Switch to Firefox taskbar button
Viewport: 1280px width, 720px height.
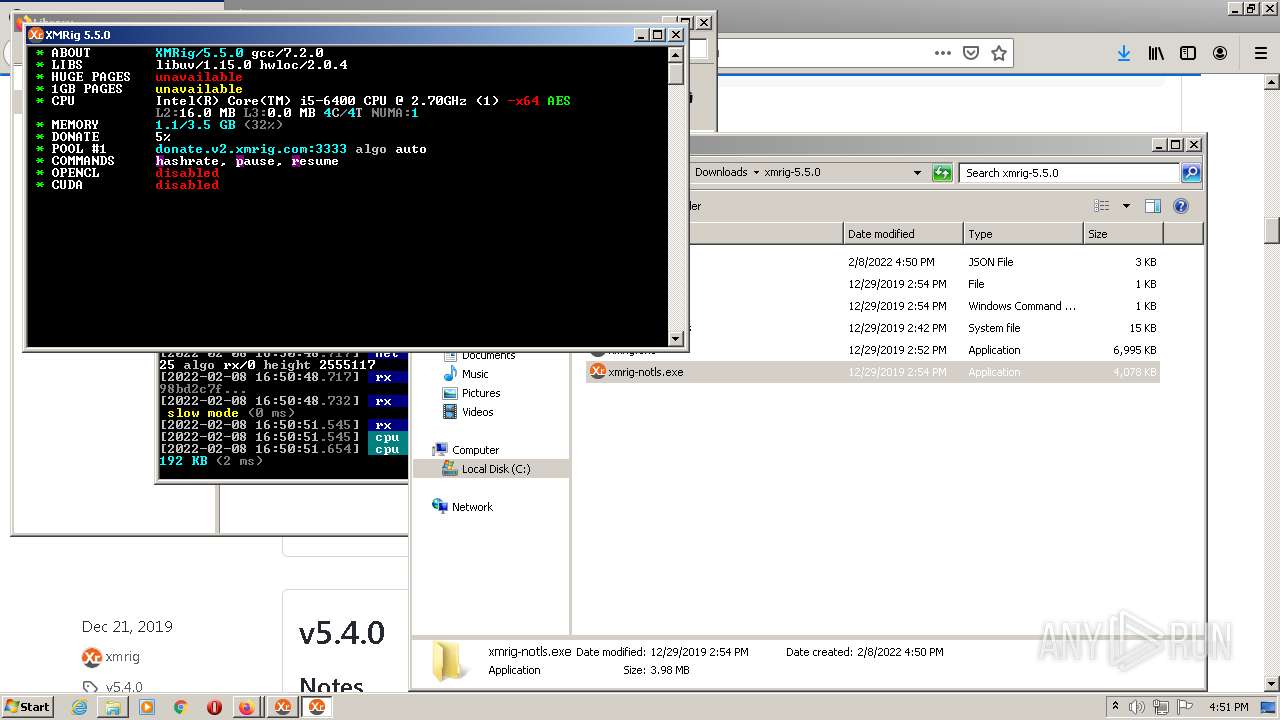click(x=247, y=707)
